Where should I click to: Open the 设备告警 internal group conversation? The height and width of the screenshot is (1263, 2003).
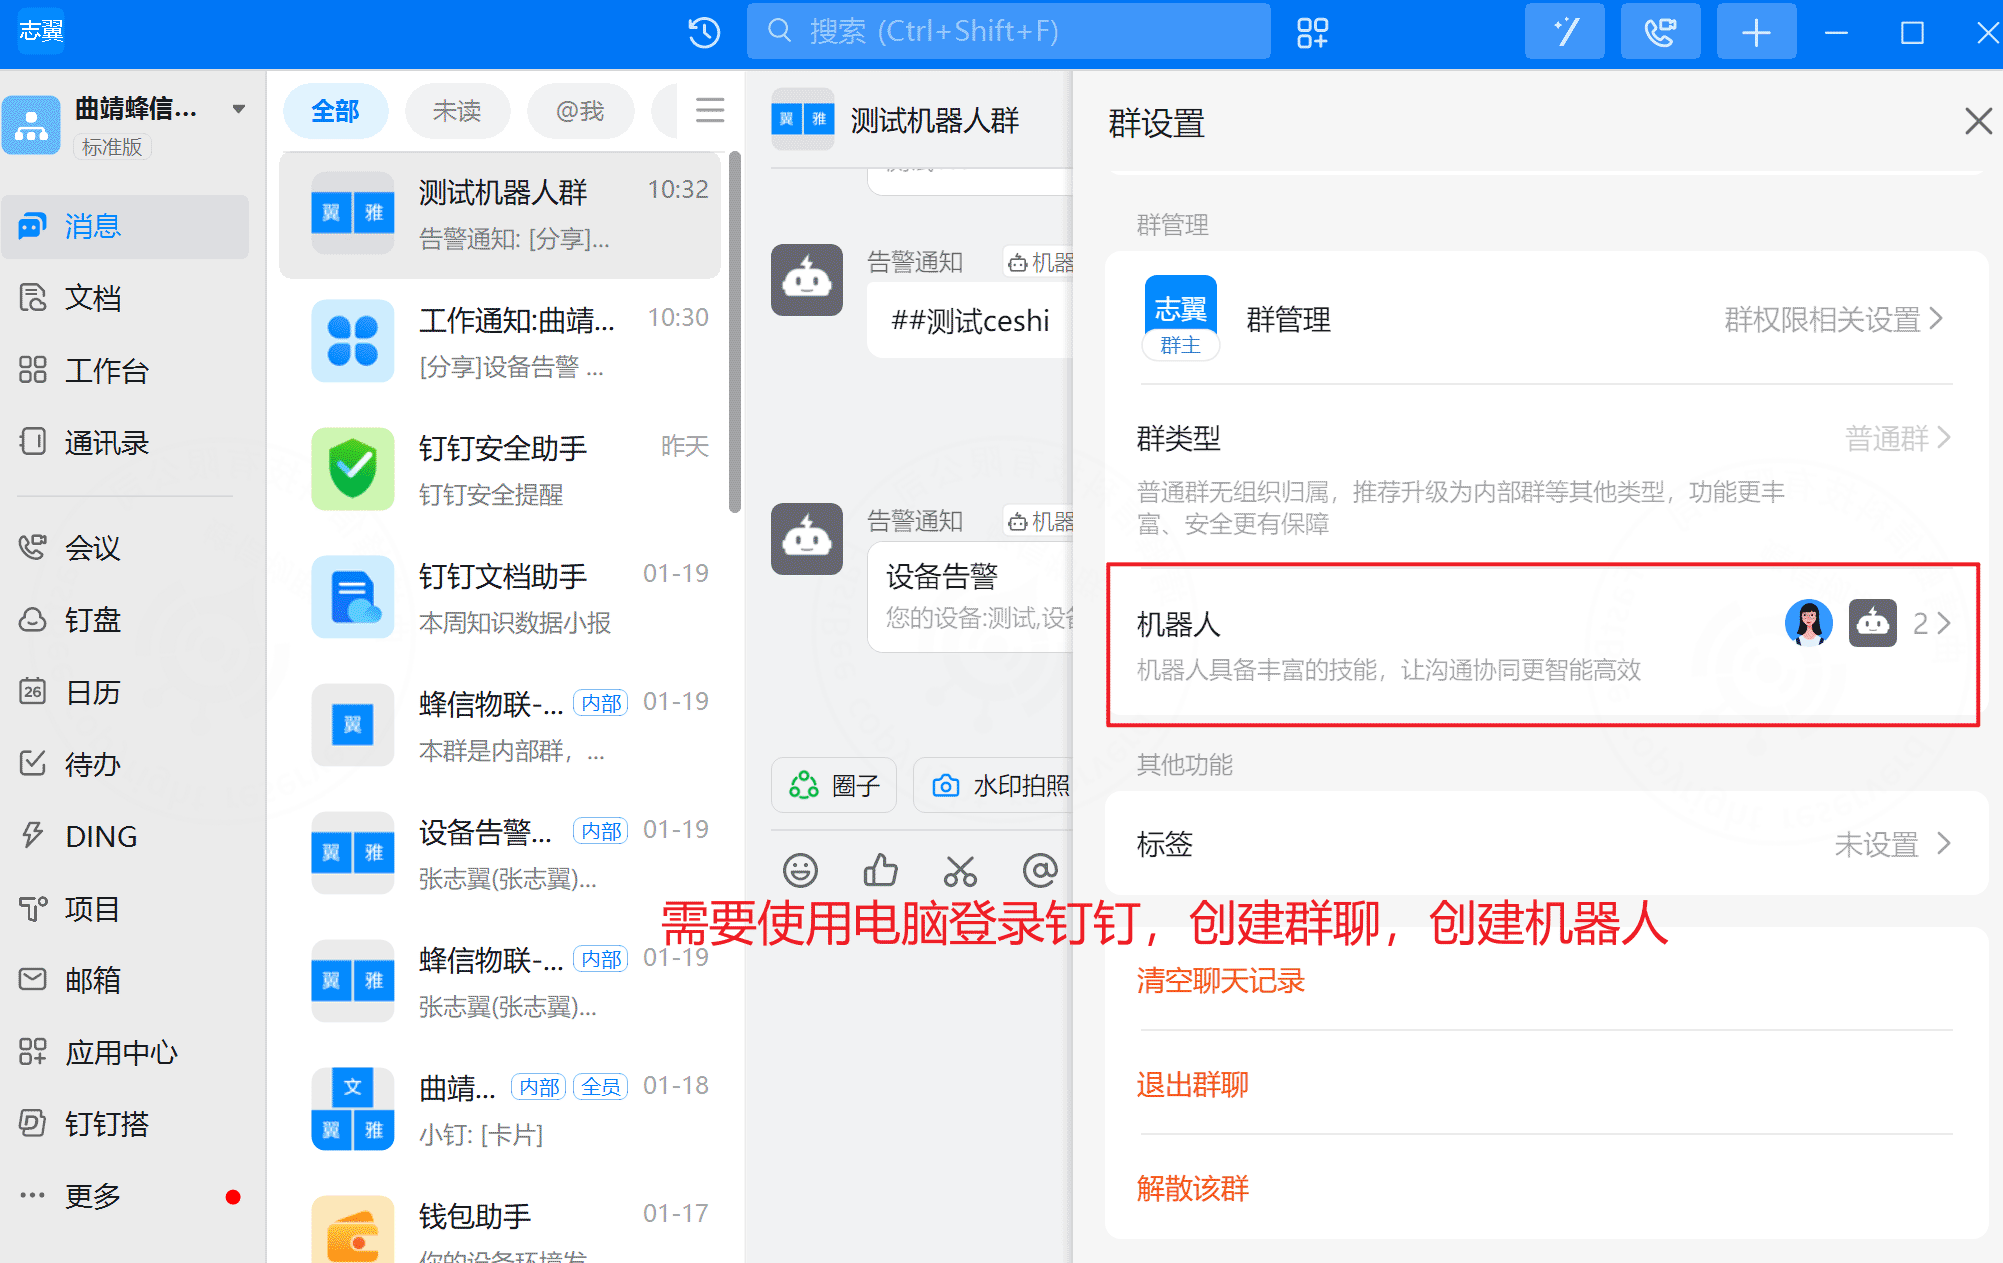500,854
